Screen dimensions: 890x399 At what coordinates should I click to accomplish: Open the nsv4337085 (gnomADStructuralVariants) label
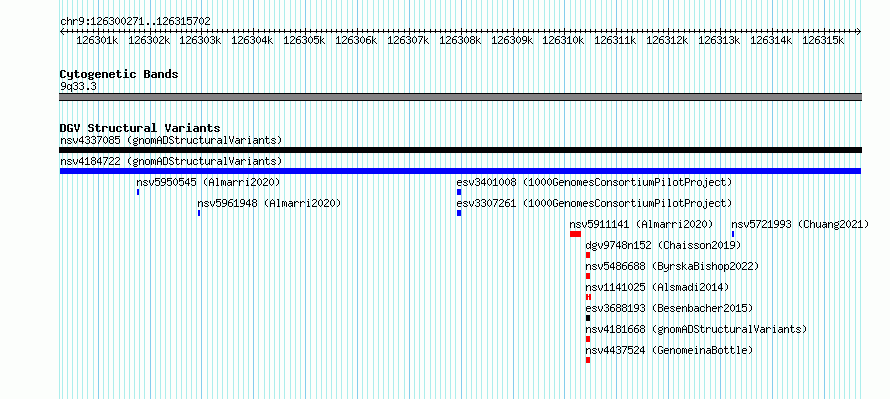click(x=171, y=140)
